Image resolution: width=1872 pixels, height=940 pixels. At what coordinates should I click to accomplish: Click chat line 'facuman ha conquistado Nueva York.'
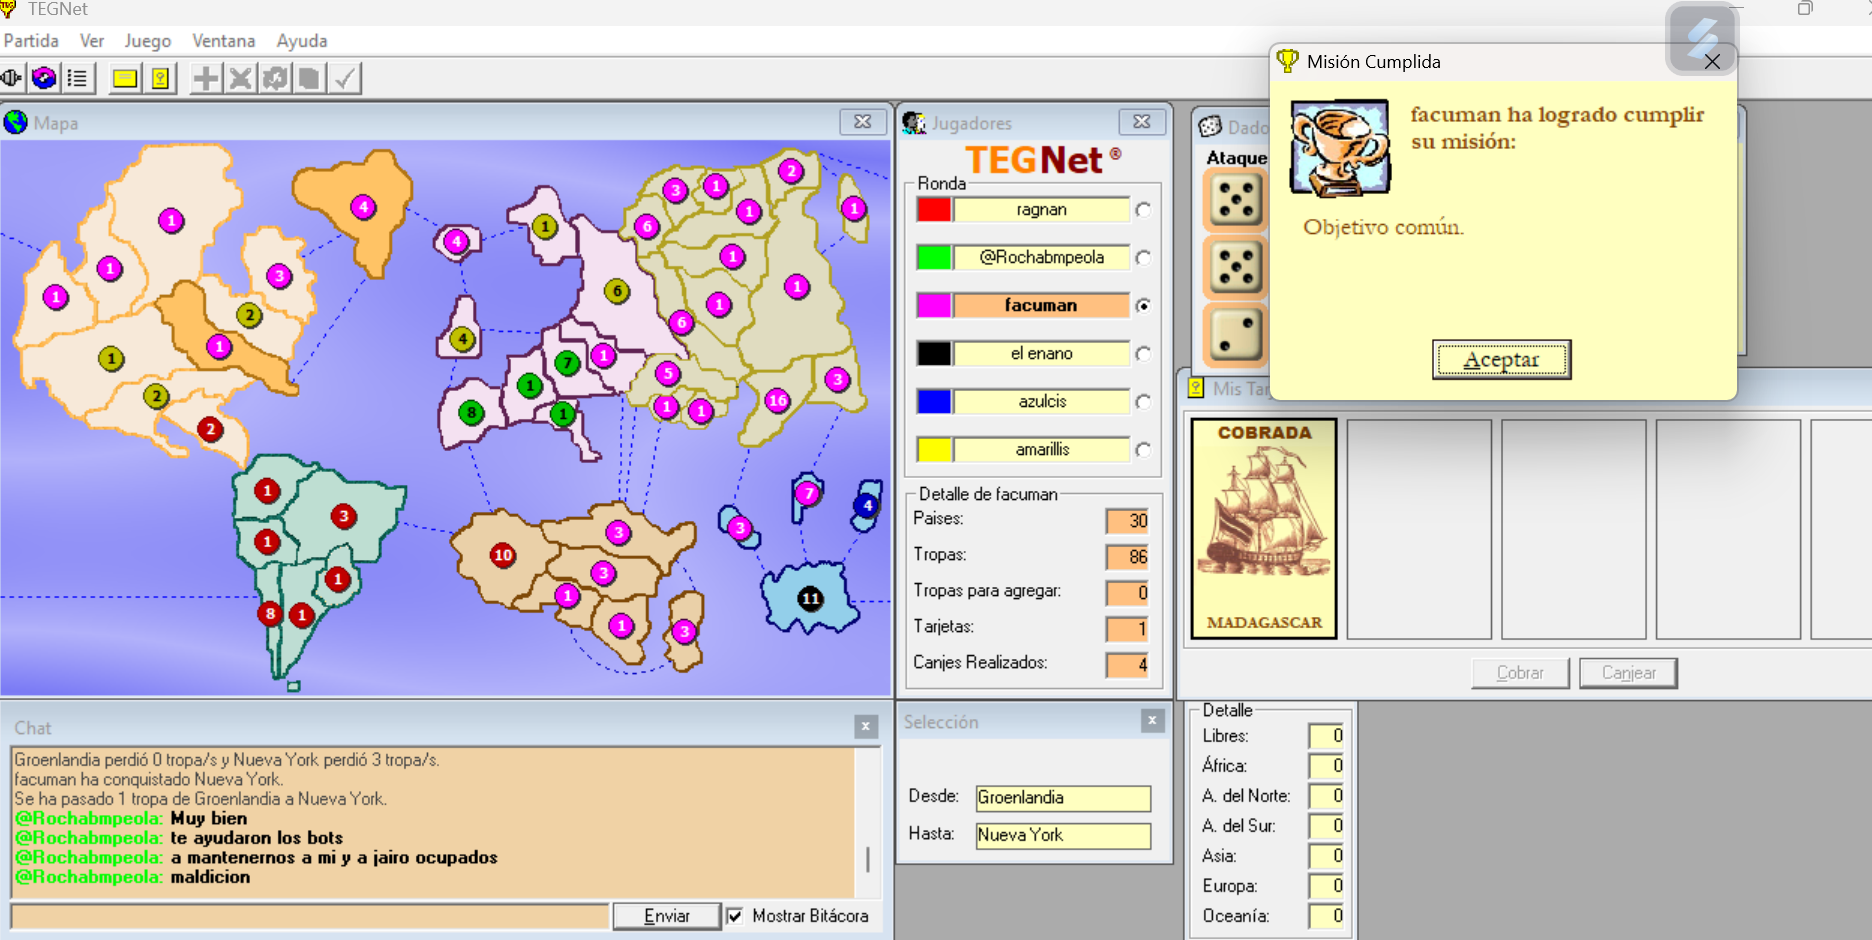[x=149, y=779]
